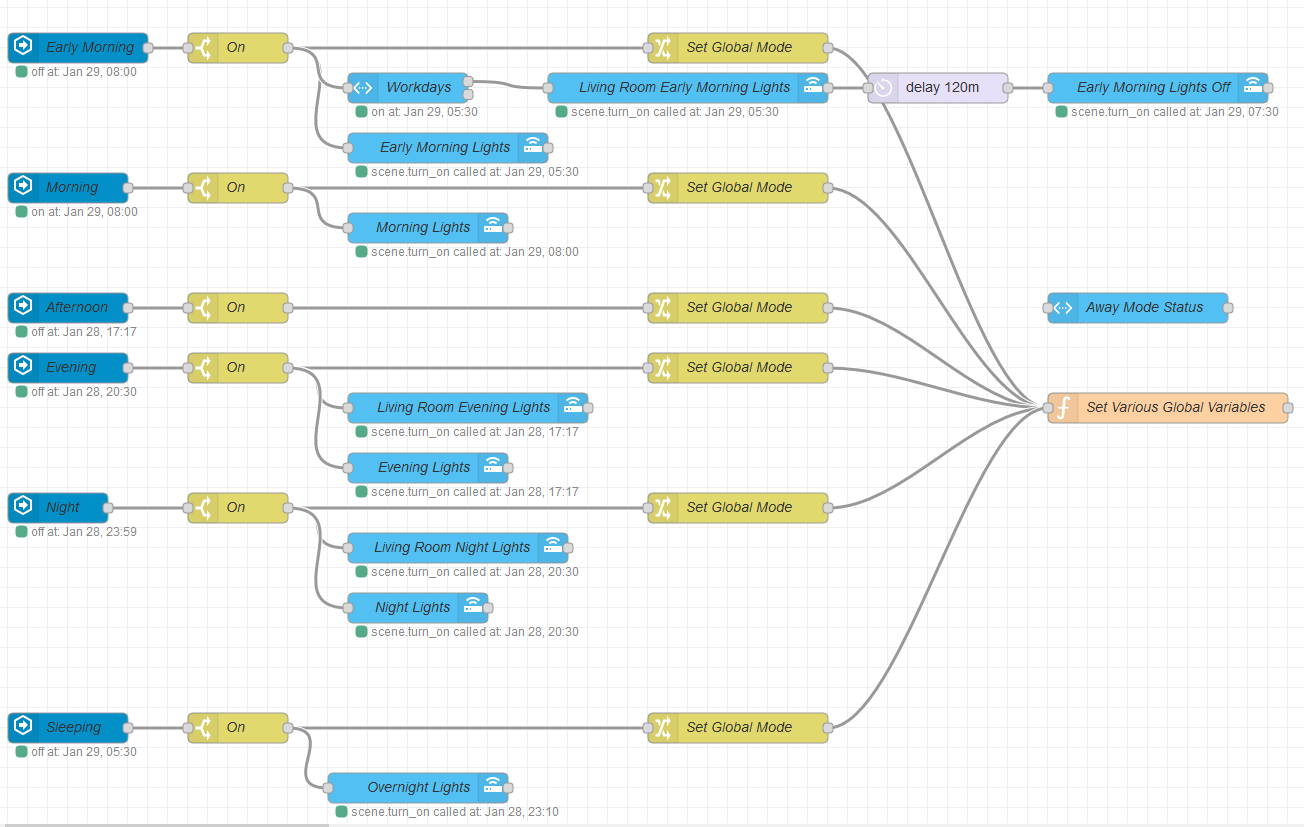The height and width of the screenshot is (827, 1304).
Task: Click the change icon on Sleeping's Set Global Mode node
Action: pyautogui.click(x=663, y=727)
